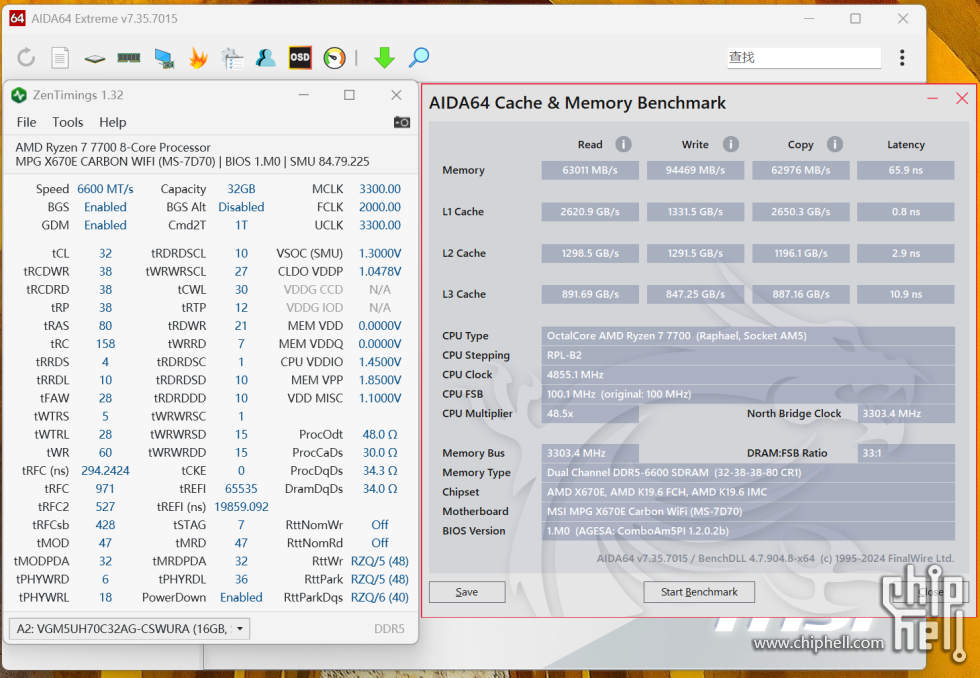Open the OSD panel icon

tap(300, 57)
